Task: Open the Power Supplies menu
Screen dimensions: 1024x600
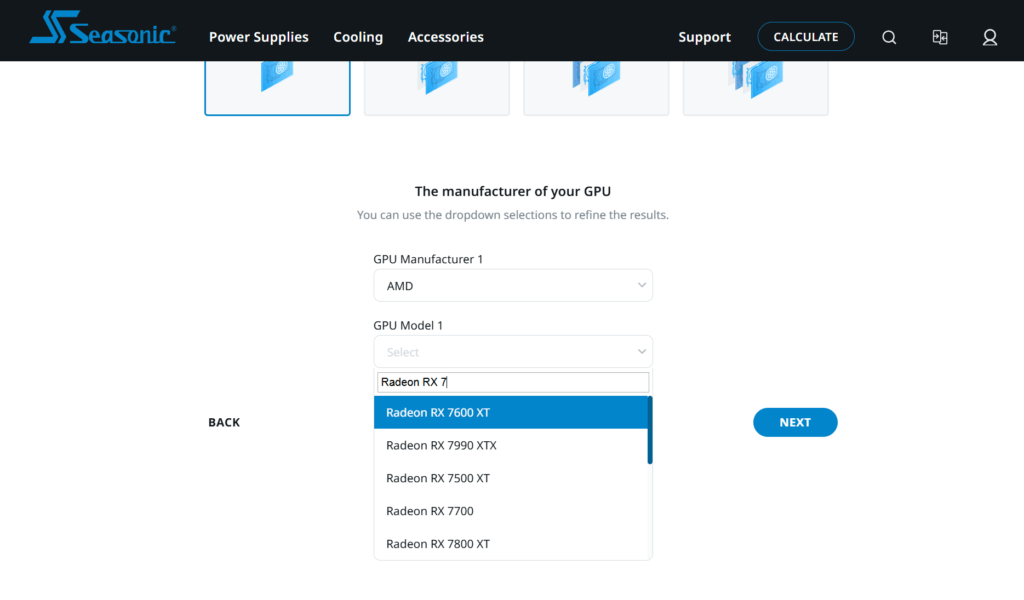Action: pos(259,37)
